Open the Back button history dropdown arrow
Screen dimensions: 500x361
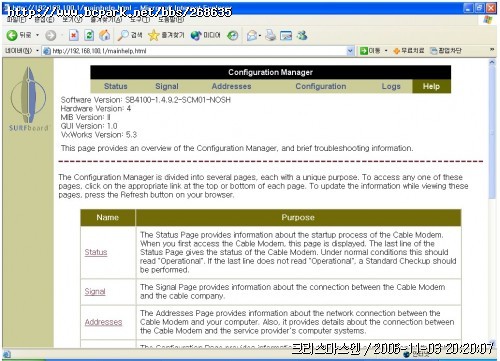pyautogui.click(x=37, y=35)
